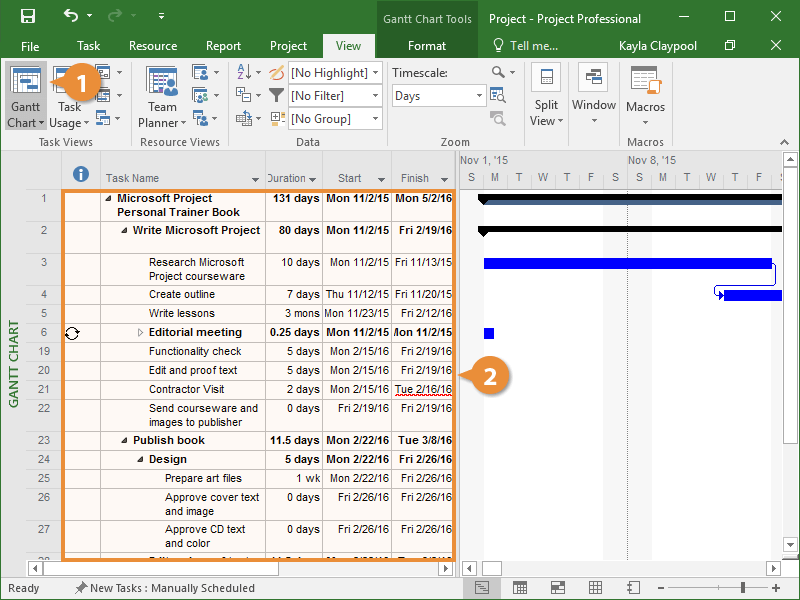Switch to the Resource ribbon tab
Viewport: 800px width, 600px height.
pyautogui.click(x=152, y=46)
